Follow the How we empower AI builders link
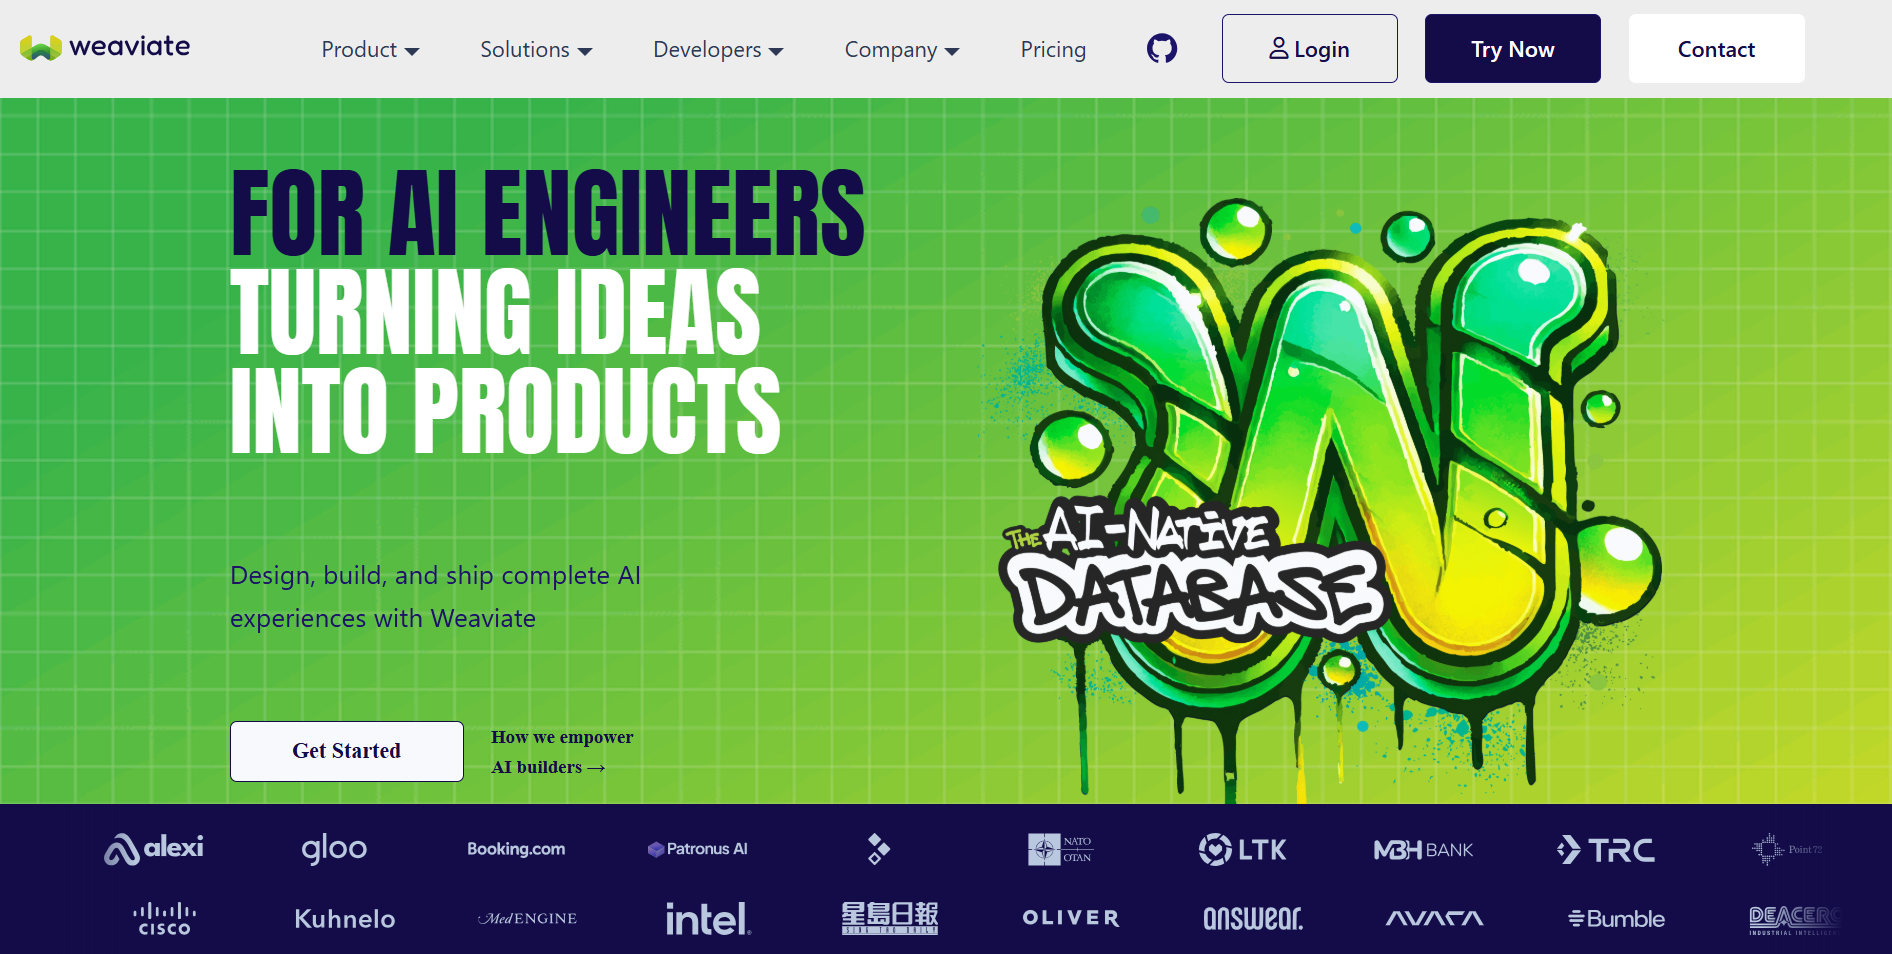Viewport: 1892px width, 954px height. click(562, 752)
